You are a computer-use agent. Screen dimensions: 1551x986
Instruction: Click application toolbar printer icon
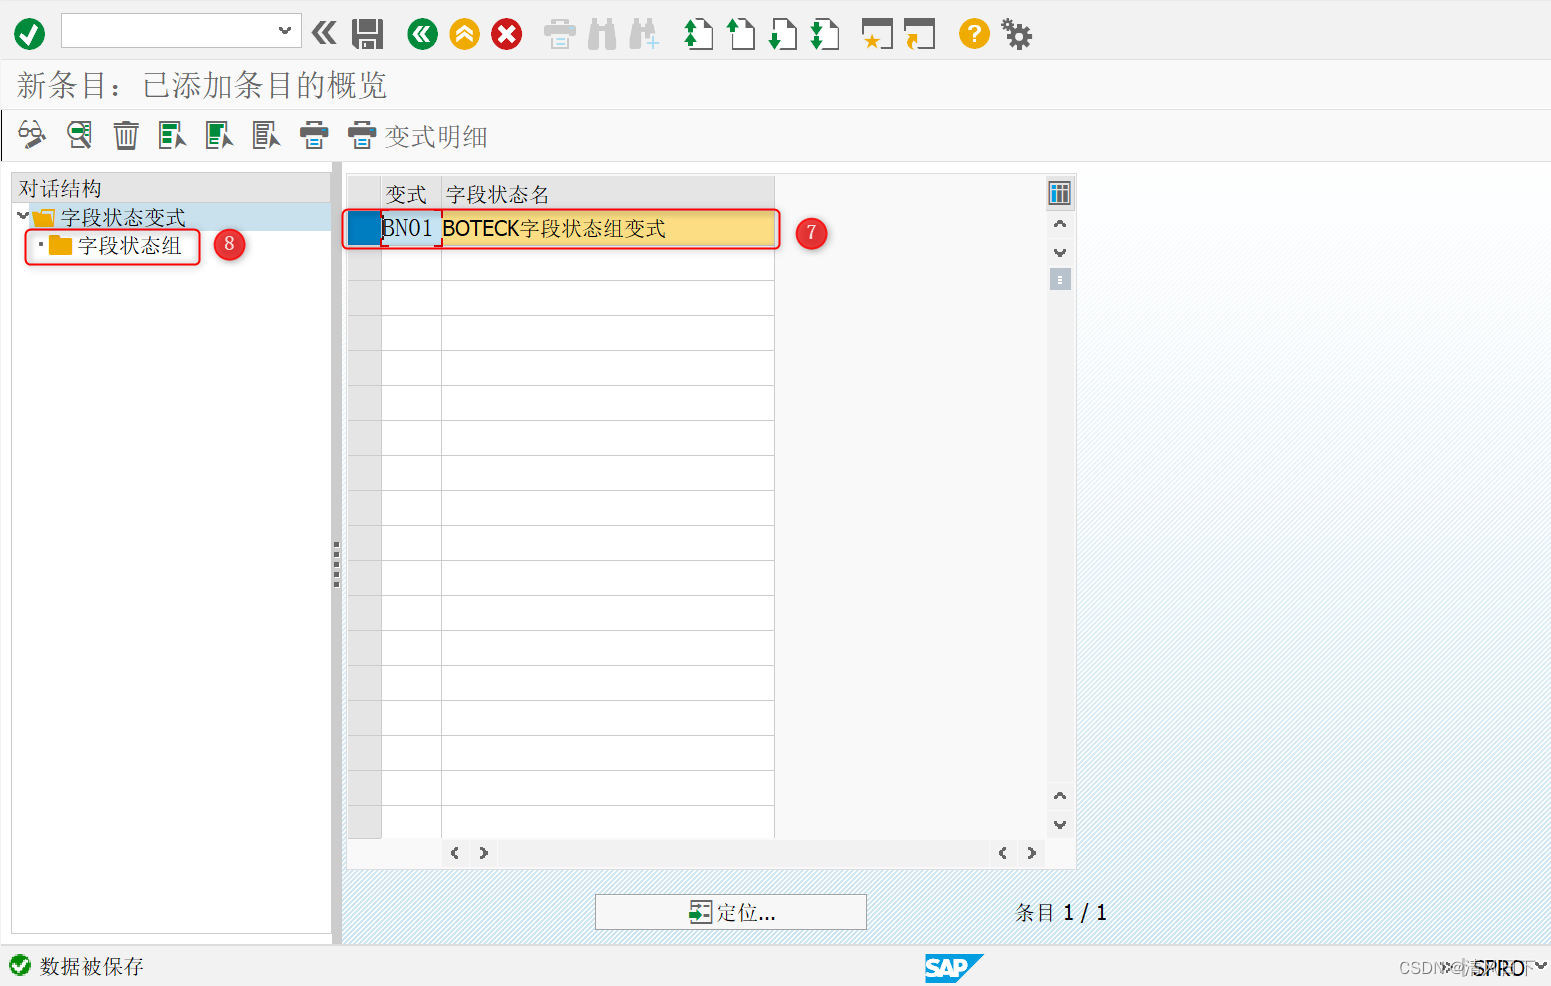click(314, 135)
